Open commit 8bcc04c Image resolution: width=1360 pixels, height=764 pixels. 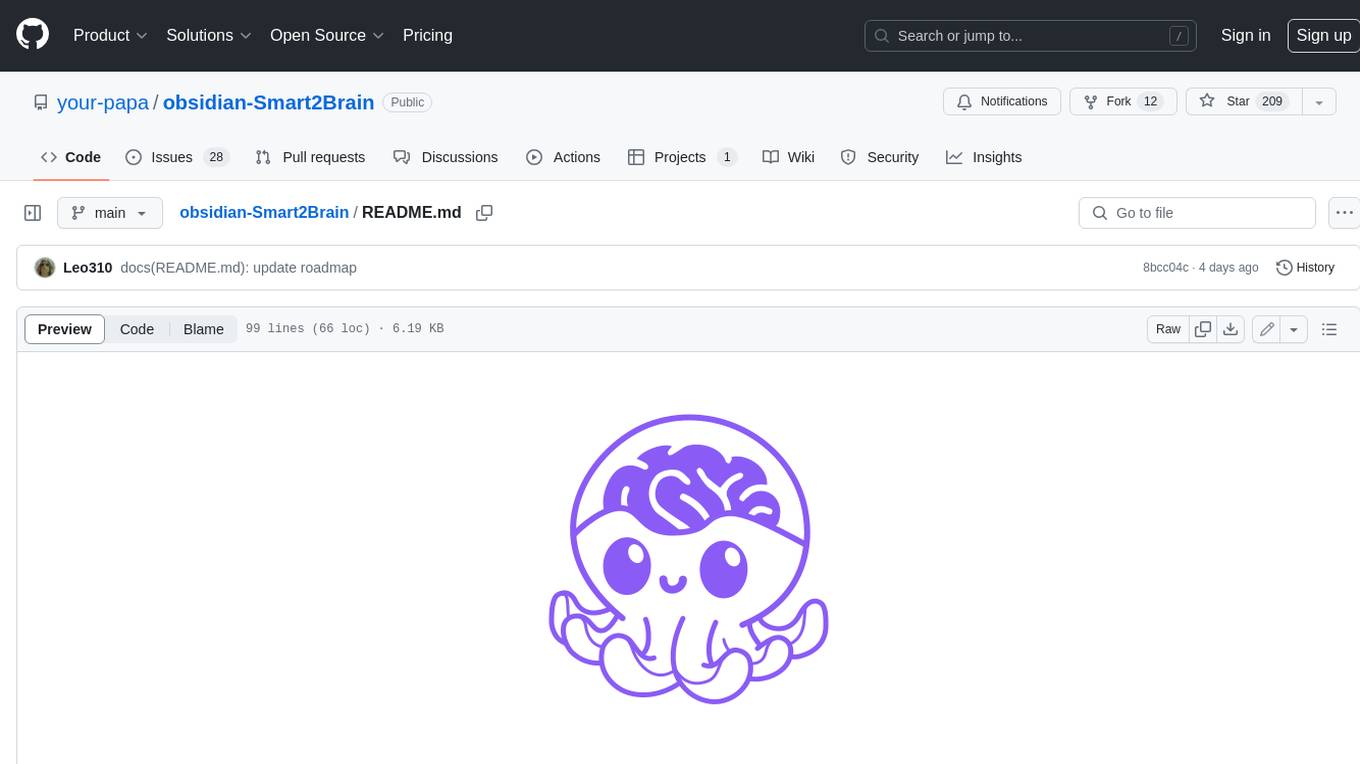point(1166,267)
